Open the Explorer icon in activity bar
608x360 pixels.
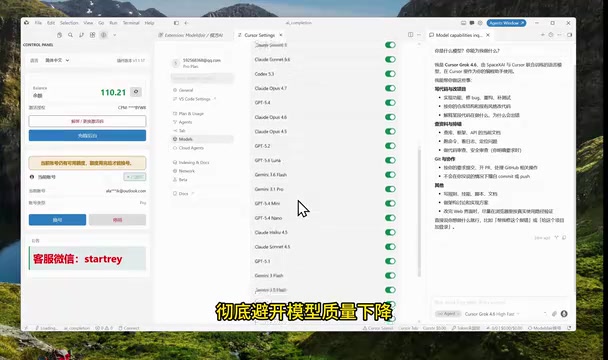(59, 35)
